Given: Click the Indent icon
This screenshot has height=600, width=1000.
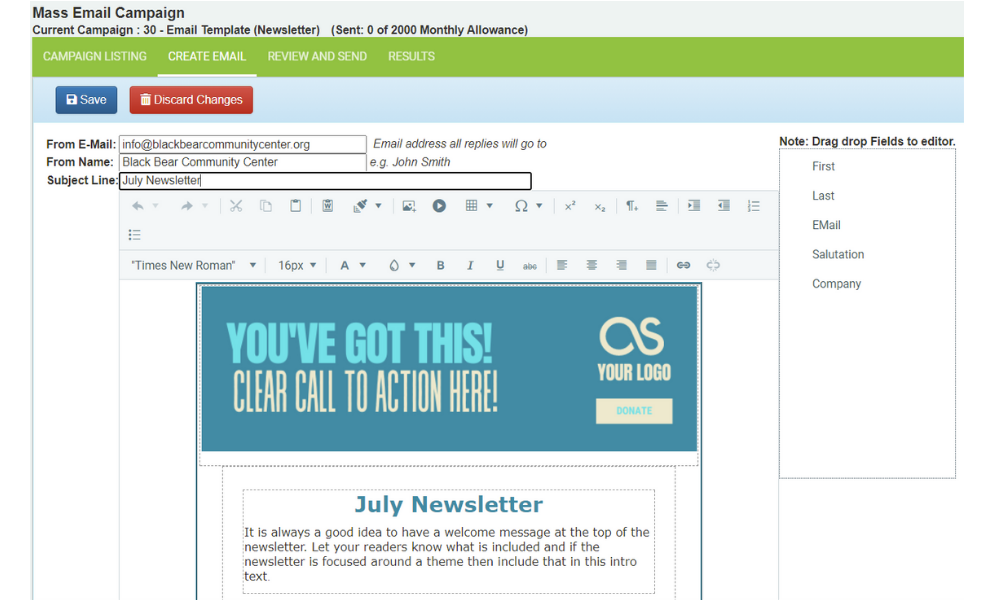Looking at the screenshot, I should 694,206.
